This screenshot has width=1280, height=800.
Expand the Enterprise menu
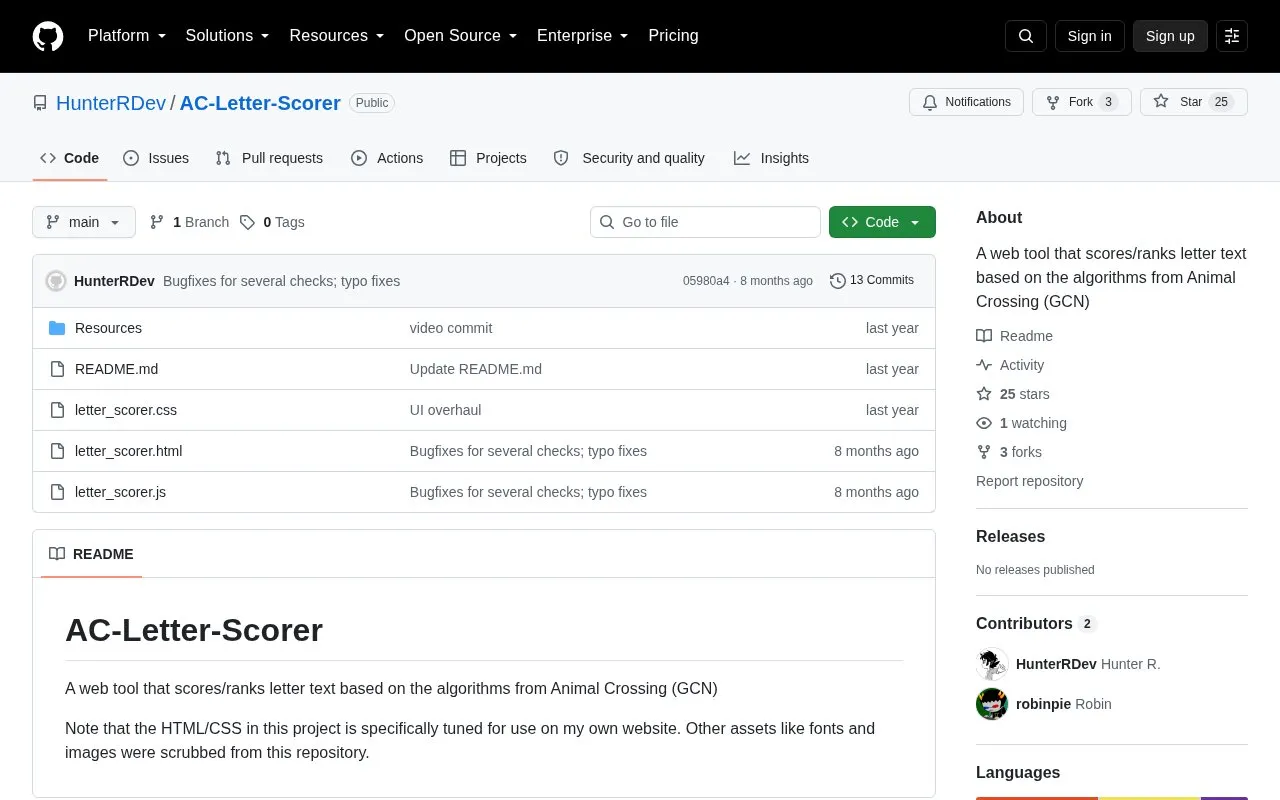pos(583,36)
